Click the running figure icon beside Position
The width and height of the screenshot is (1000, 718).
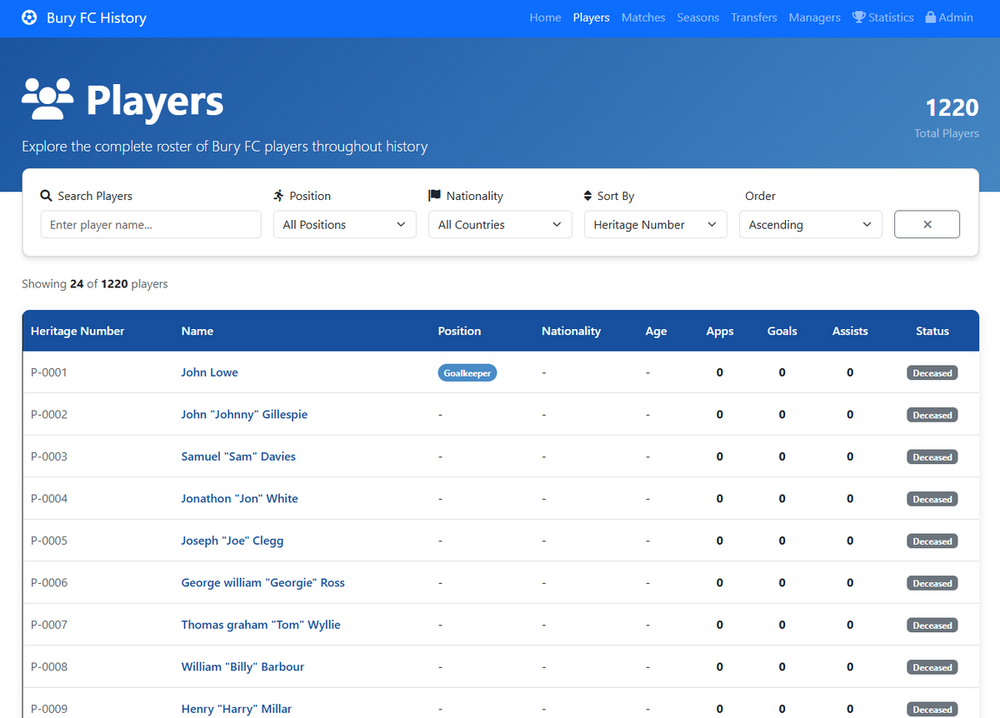pyautogui.click(x=279, y=196)
